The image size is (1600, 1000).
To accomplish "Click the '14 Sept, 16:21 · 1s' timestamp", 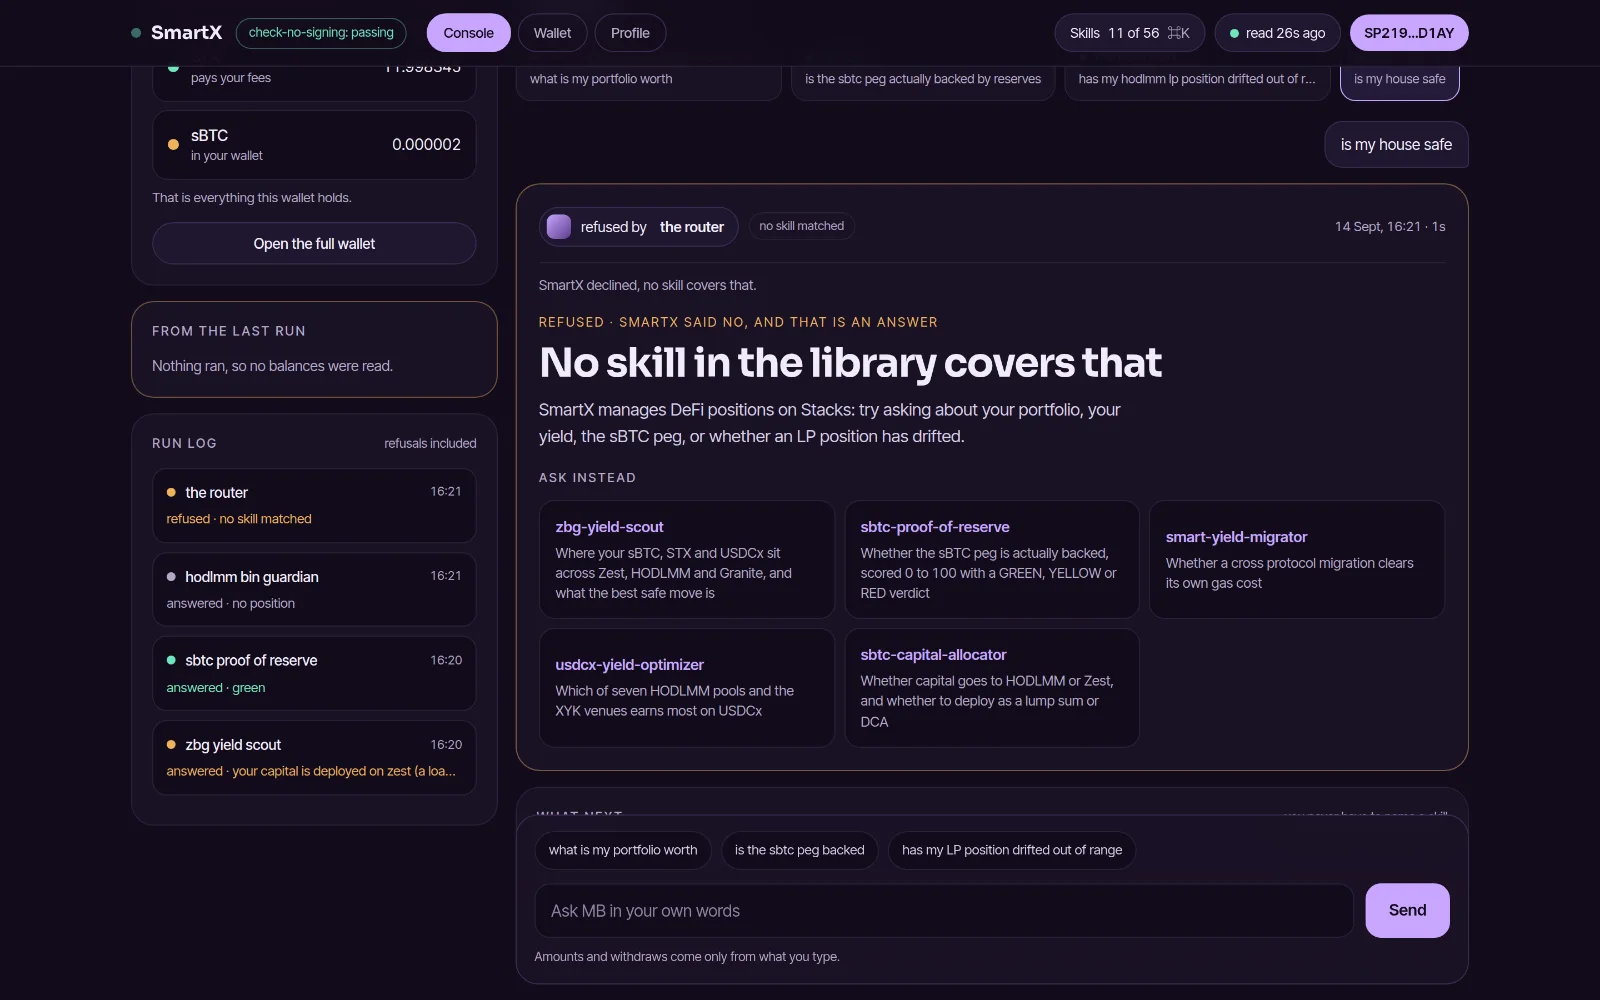I will point(1390,227).
